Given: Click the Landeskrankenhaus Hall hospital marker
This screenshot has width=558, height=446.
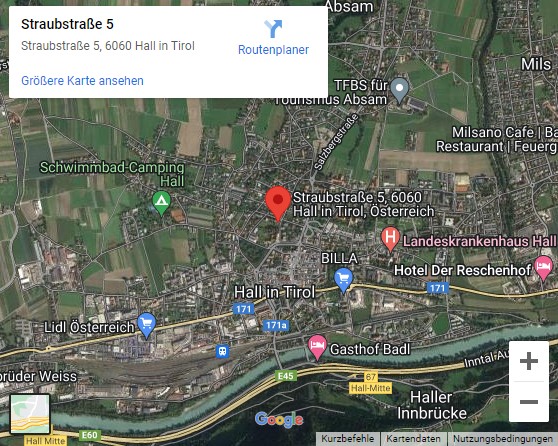Looking at the screenshot, I should pos(390,239).
